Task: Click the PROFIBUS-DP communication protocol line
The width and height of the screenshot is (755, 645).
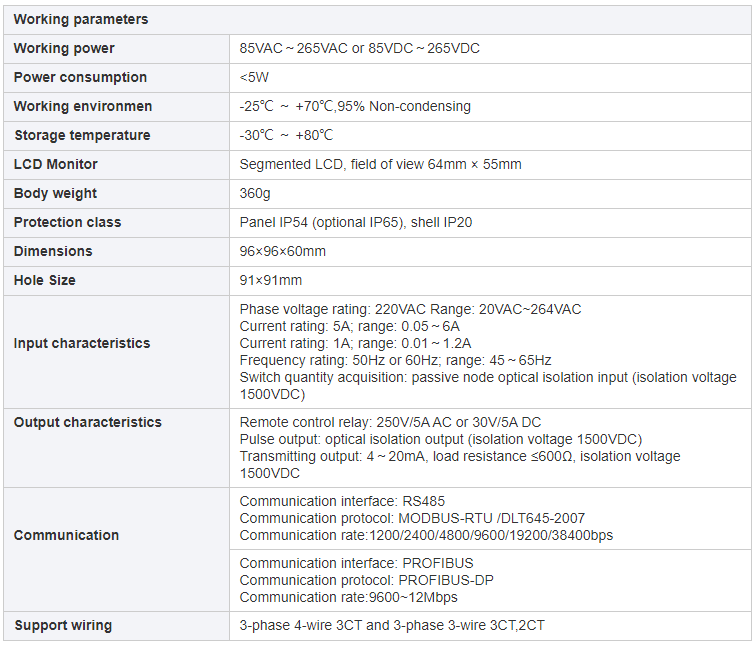Action: (x=366, y=580)
